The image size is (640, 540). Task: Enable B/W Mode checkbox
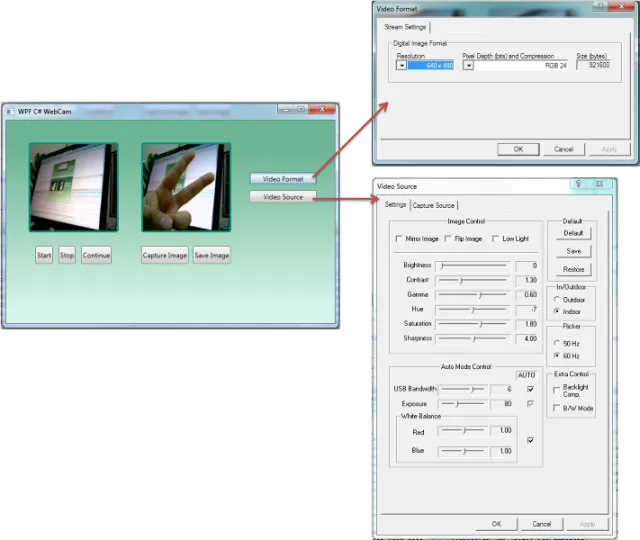pyautogui.click(x=556, y=408)
